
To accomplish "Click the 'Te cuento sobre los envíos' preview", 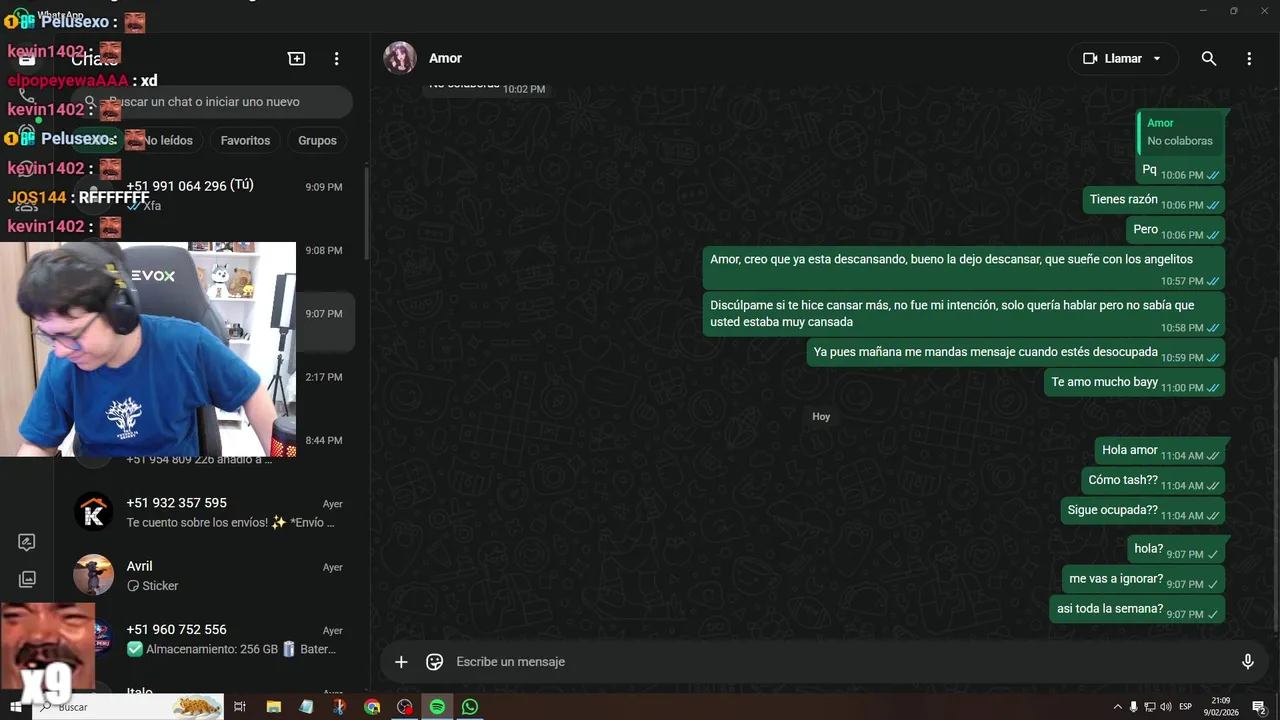I will tap(230, 523).
